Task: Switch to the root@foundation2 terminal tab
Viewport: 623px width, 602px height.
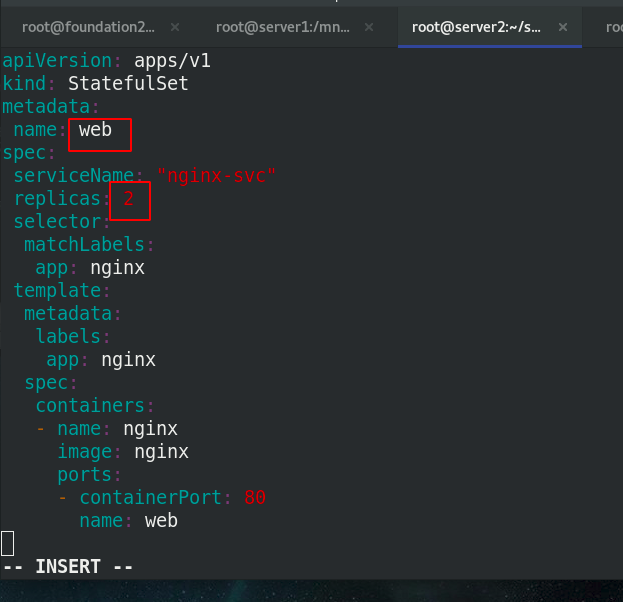Action: 88,27
